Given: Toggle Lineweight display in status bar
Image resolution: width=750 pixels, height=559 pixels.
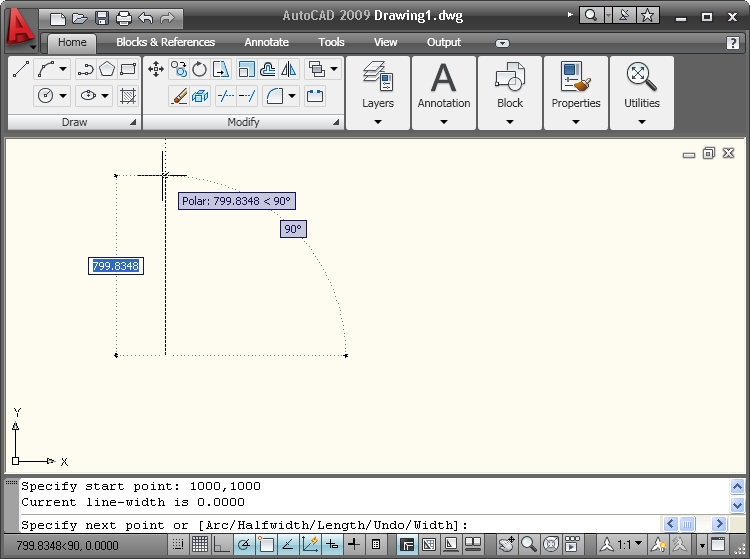Looking at the screenshot, I should tap(353, 544).
